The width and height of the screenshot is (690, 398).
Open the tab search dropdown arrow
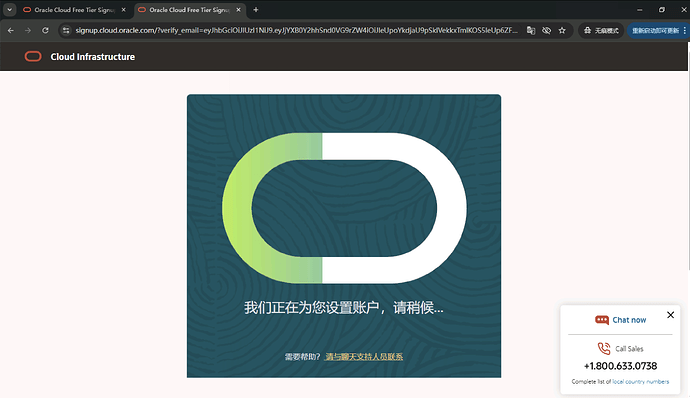click(x=9, y=10)
